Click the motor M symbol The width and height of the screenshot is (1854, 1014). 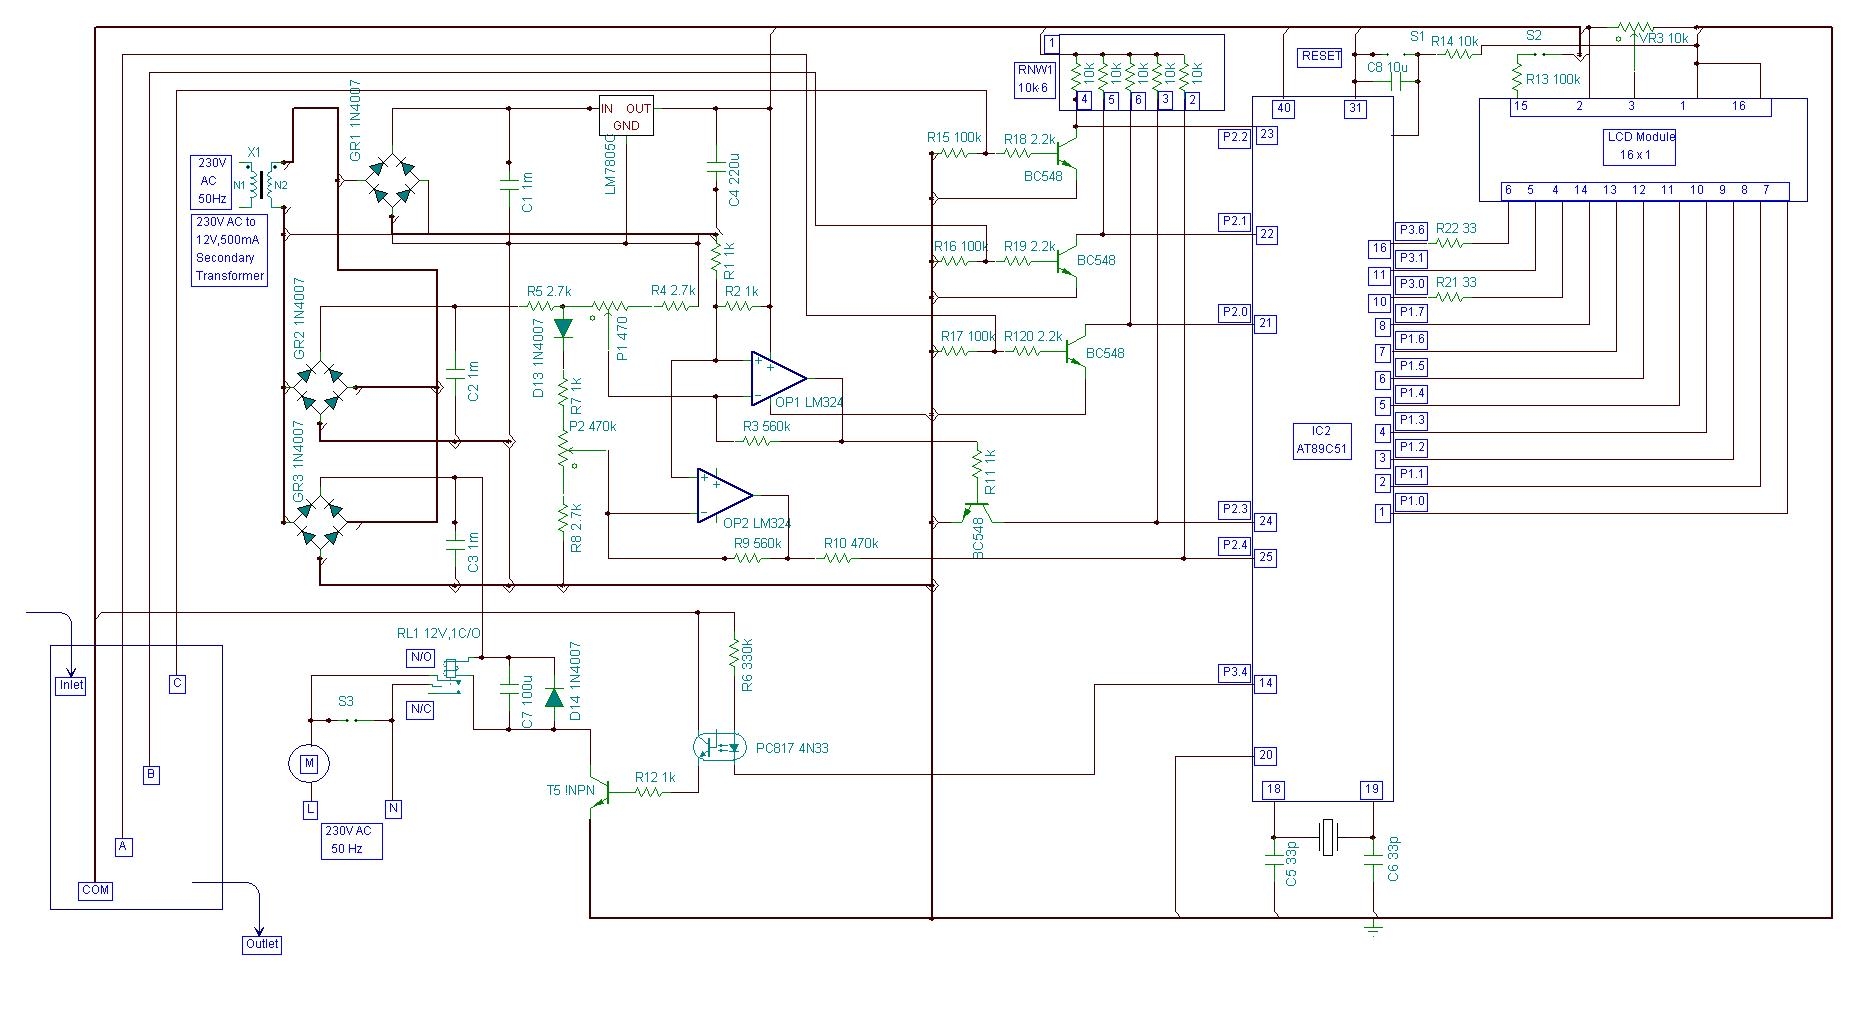[x=309, y=764]
